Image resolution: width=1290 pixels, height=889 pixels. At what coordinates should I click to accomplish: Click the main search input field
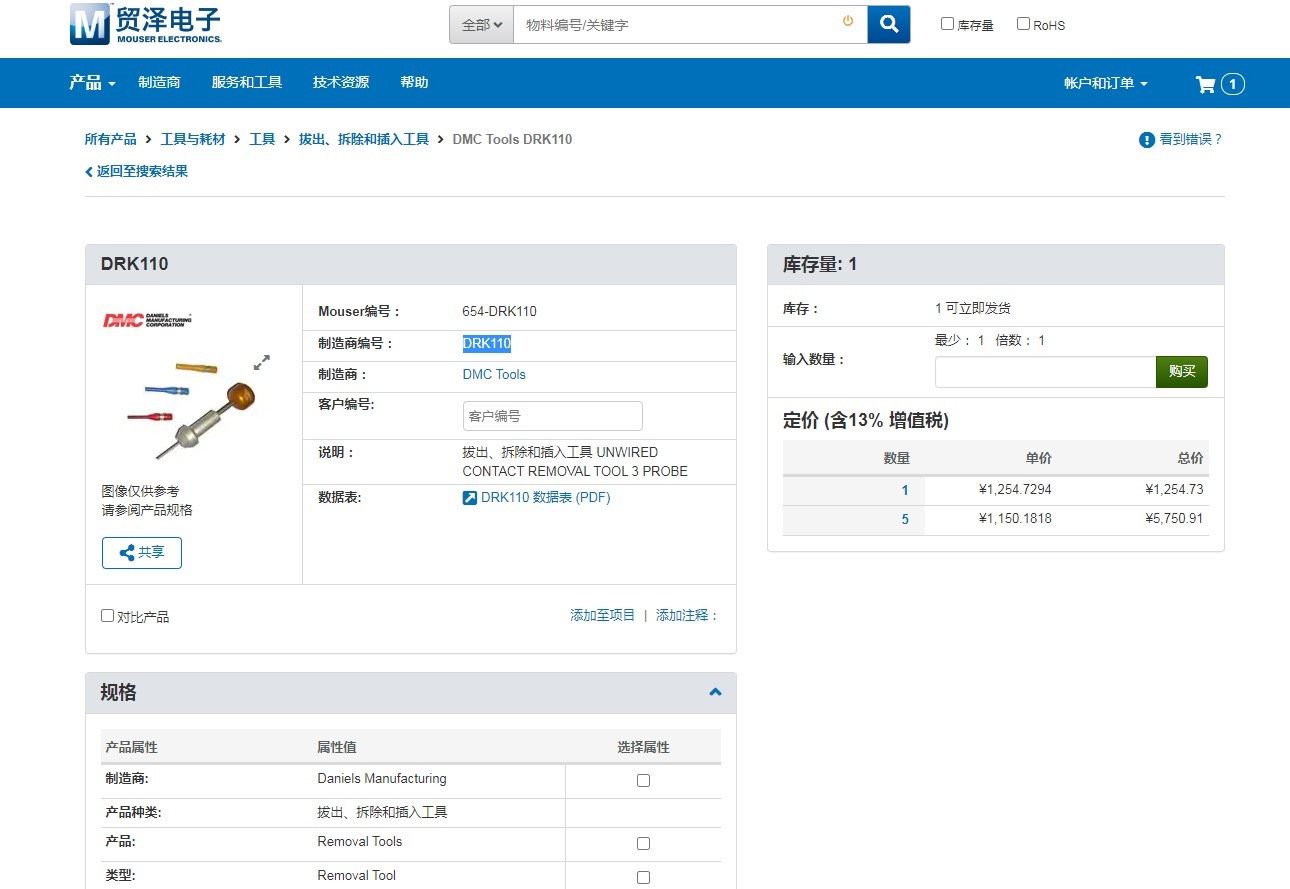pyautogui.click(x=690, y=24)
